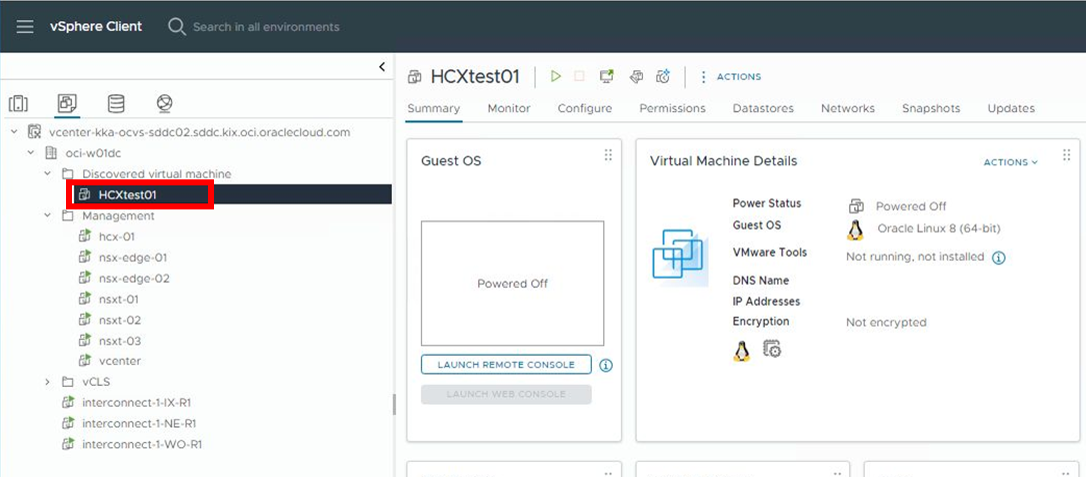Click the launch console monitor icon
This screenshot has width=1086, height=477.
click(606, 76)
